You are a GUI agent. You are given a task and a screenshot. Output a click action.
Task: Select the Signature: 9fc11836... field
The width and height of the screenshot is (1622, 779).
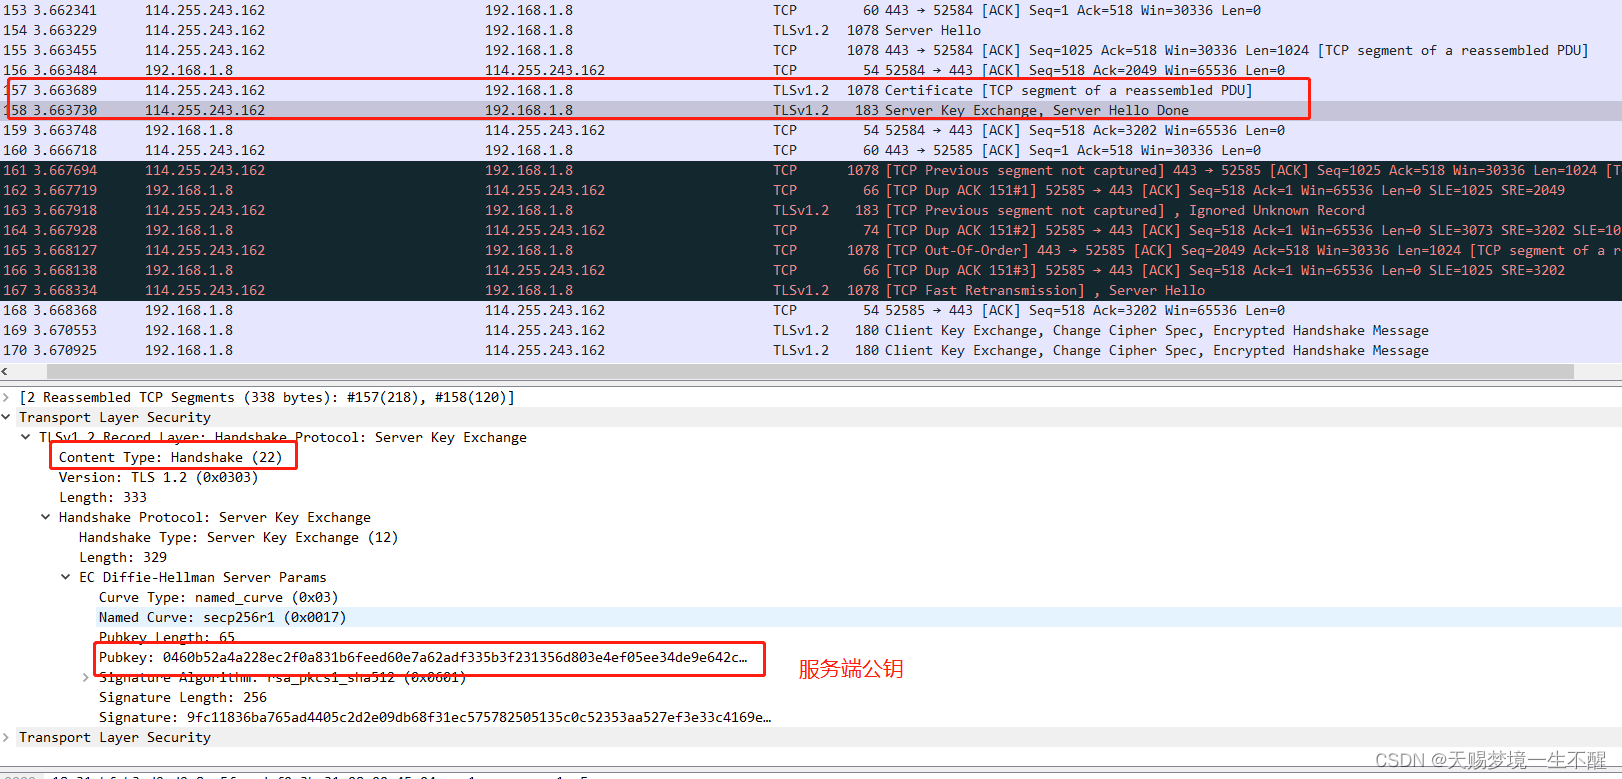(434, 717)
